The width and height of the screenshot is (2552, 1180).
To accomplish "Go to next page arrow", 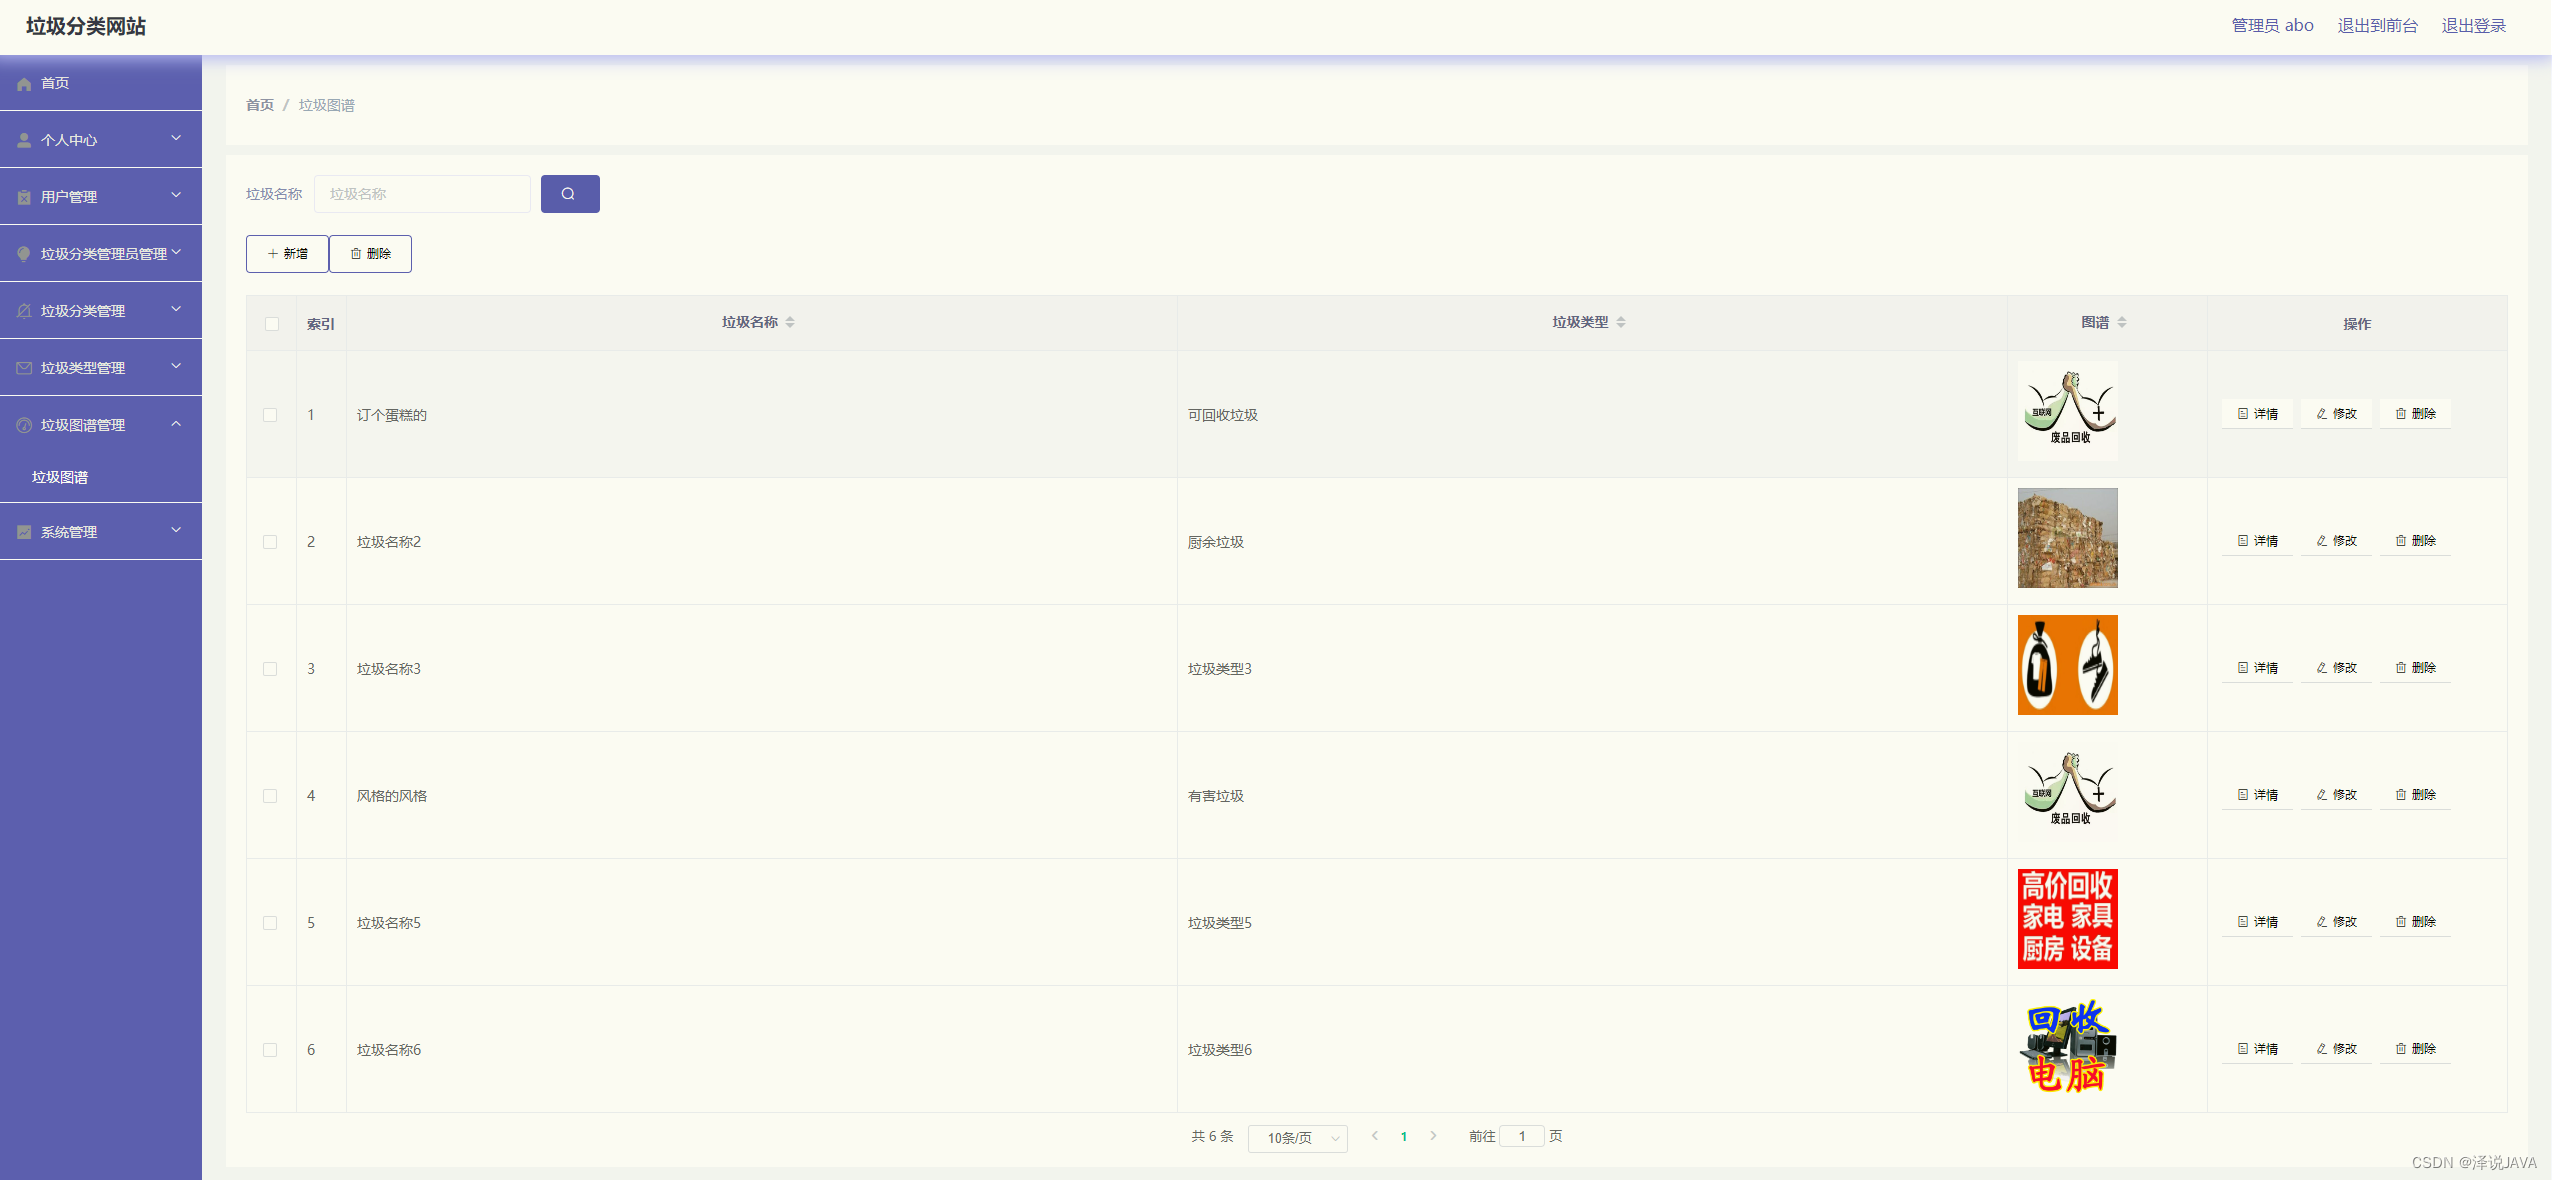I will tap(1433, 1136).
